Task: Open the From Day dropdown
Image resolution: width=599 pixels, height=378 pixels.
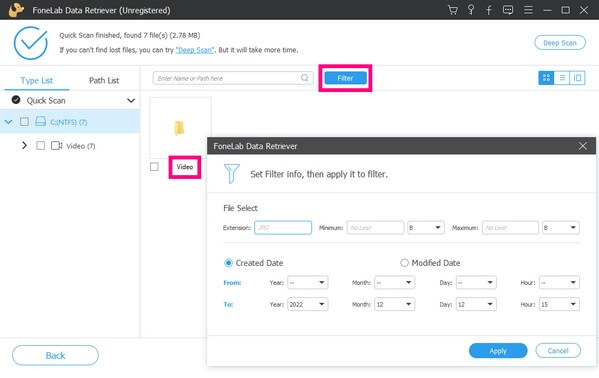Action: [x=476, y=283]
